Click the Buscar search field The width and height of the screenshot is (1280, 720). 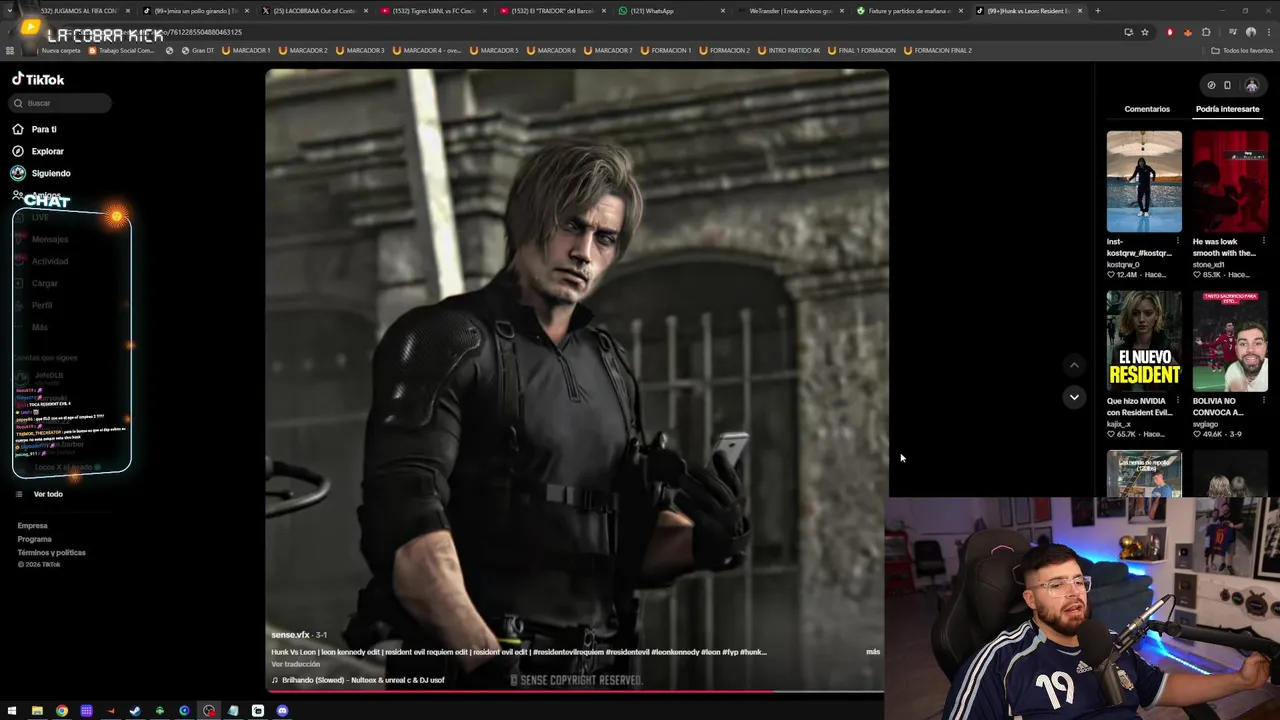(60, 103)
